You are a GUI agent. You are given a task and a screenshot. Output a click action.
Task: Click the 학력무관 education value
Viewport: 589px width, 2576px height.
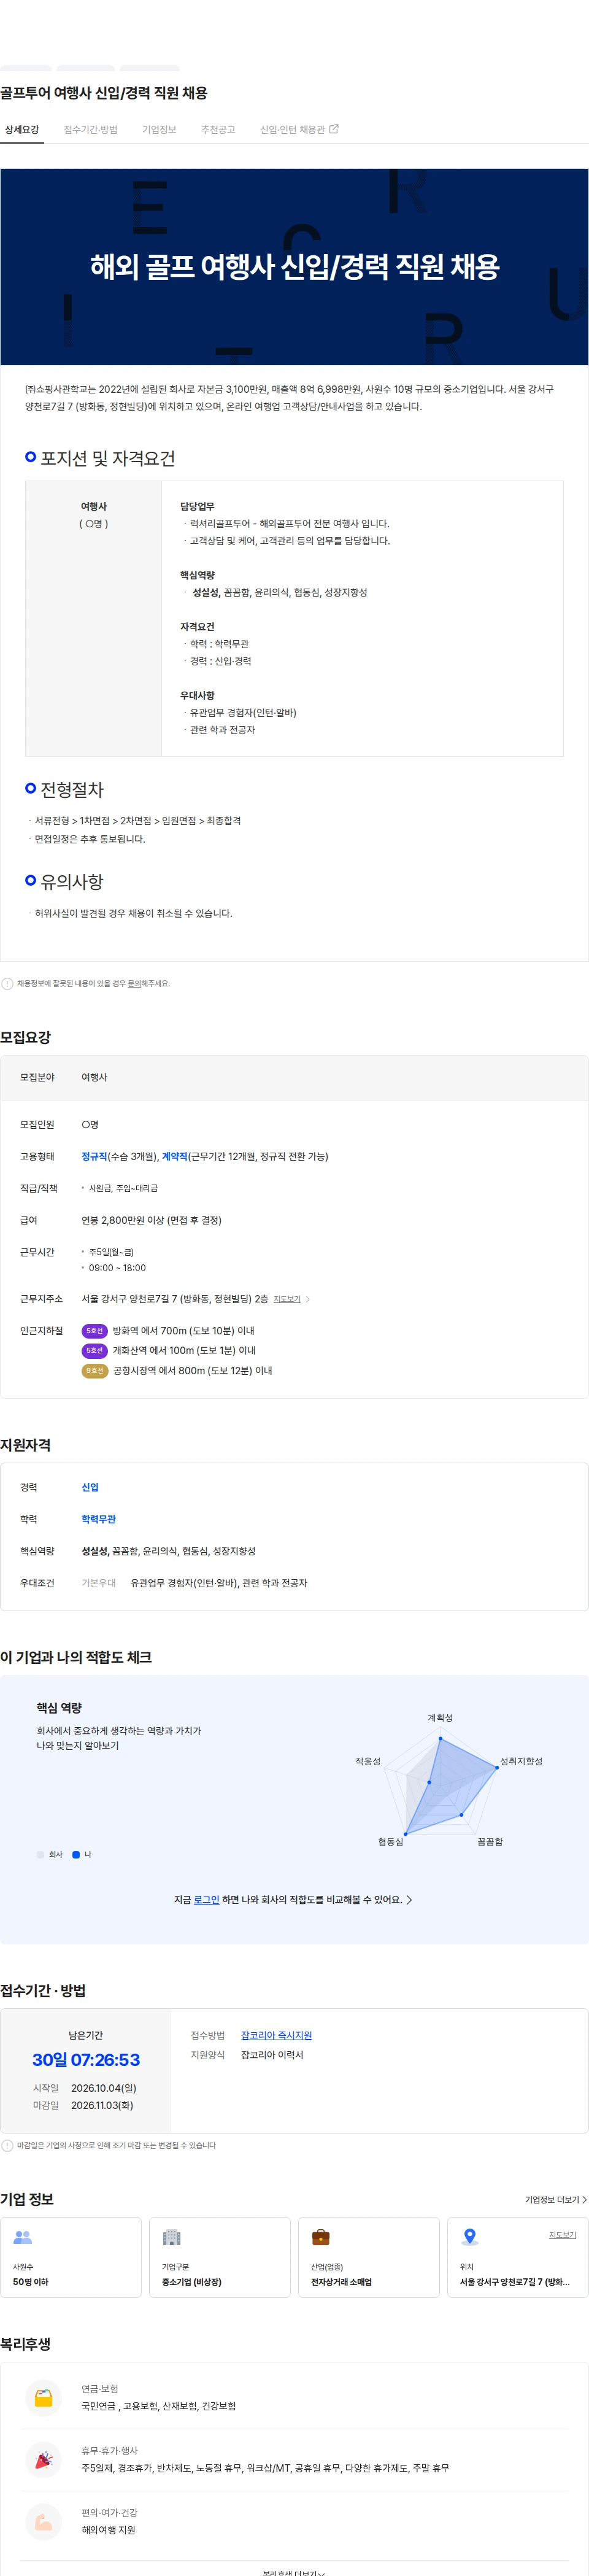pyautogui.click(x=98, y=1519)
